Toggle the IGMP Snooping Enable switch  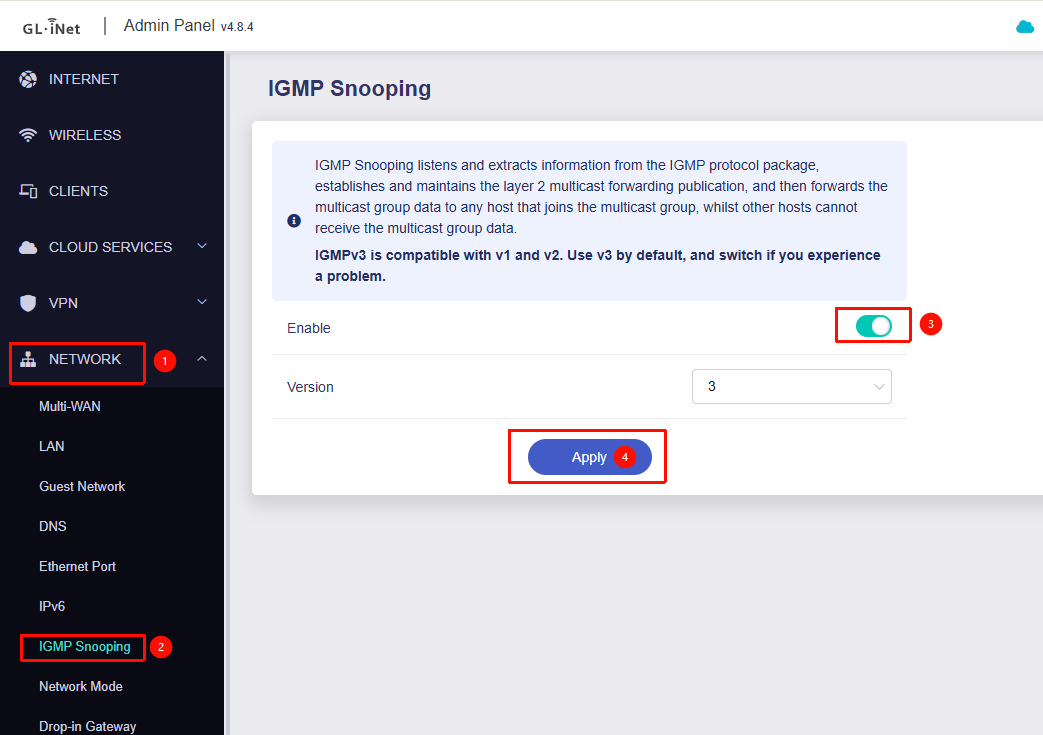tap(873, 326)
